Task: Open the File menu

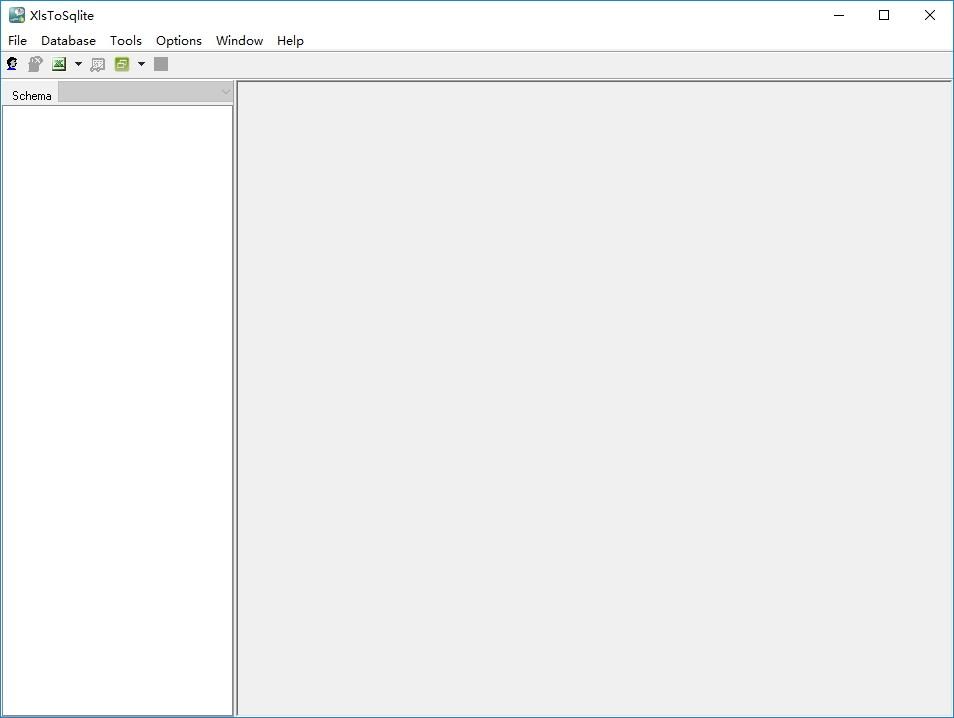Action: [17, 41]
